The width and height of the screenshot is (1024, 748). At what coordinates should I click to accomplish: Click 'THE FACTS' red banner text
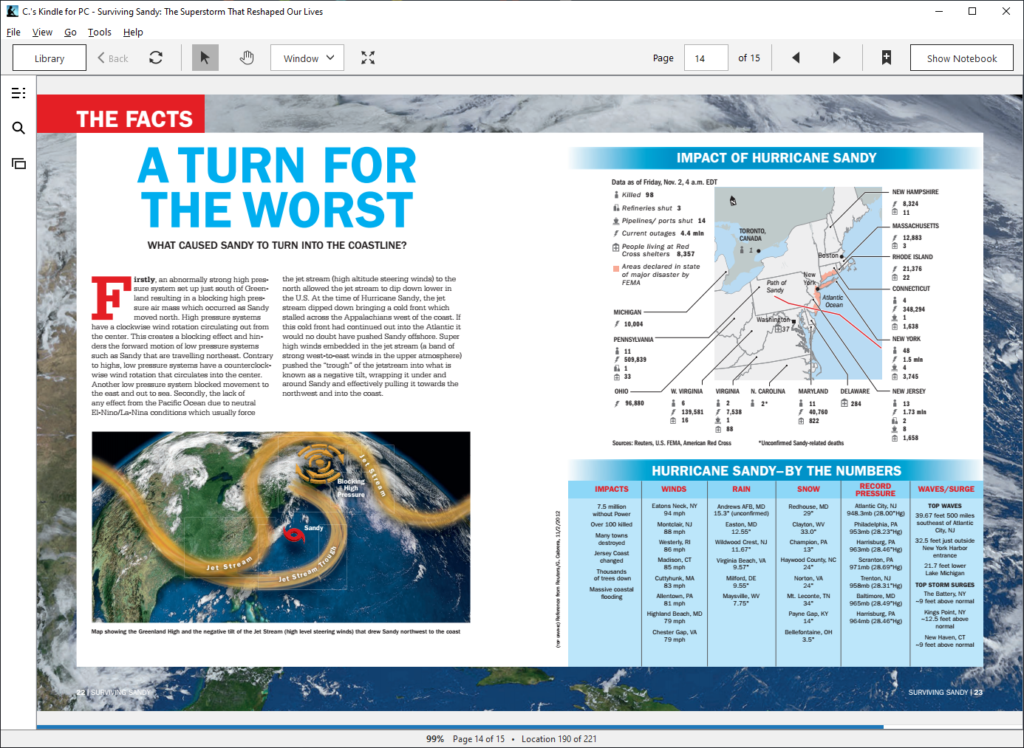pyautogui.click(x=134, y=119)
